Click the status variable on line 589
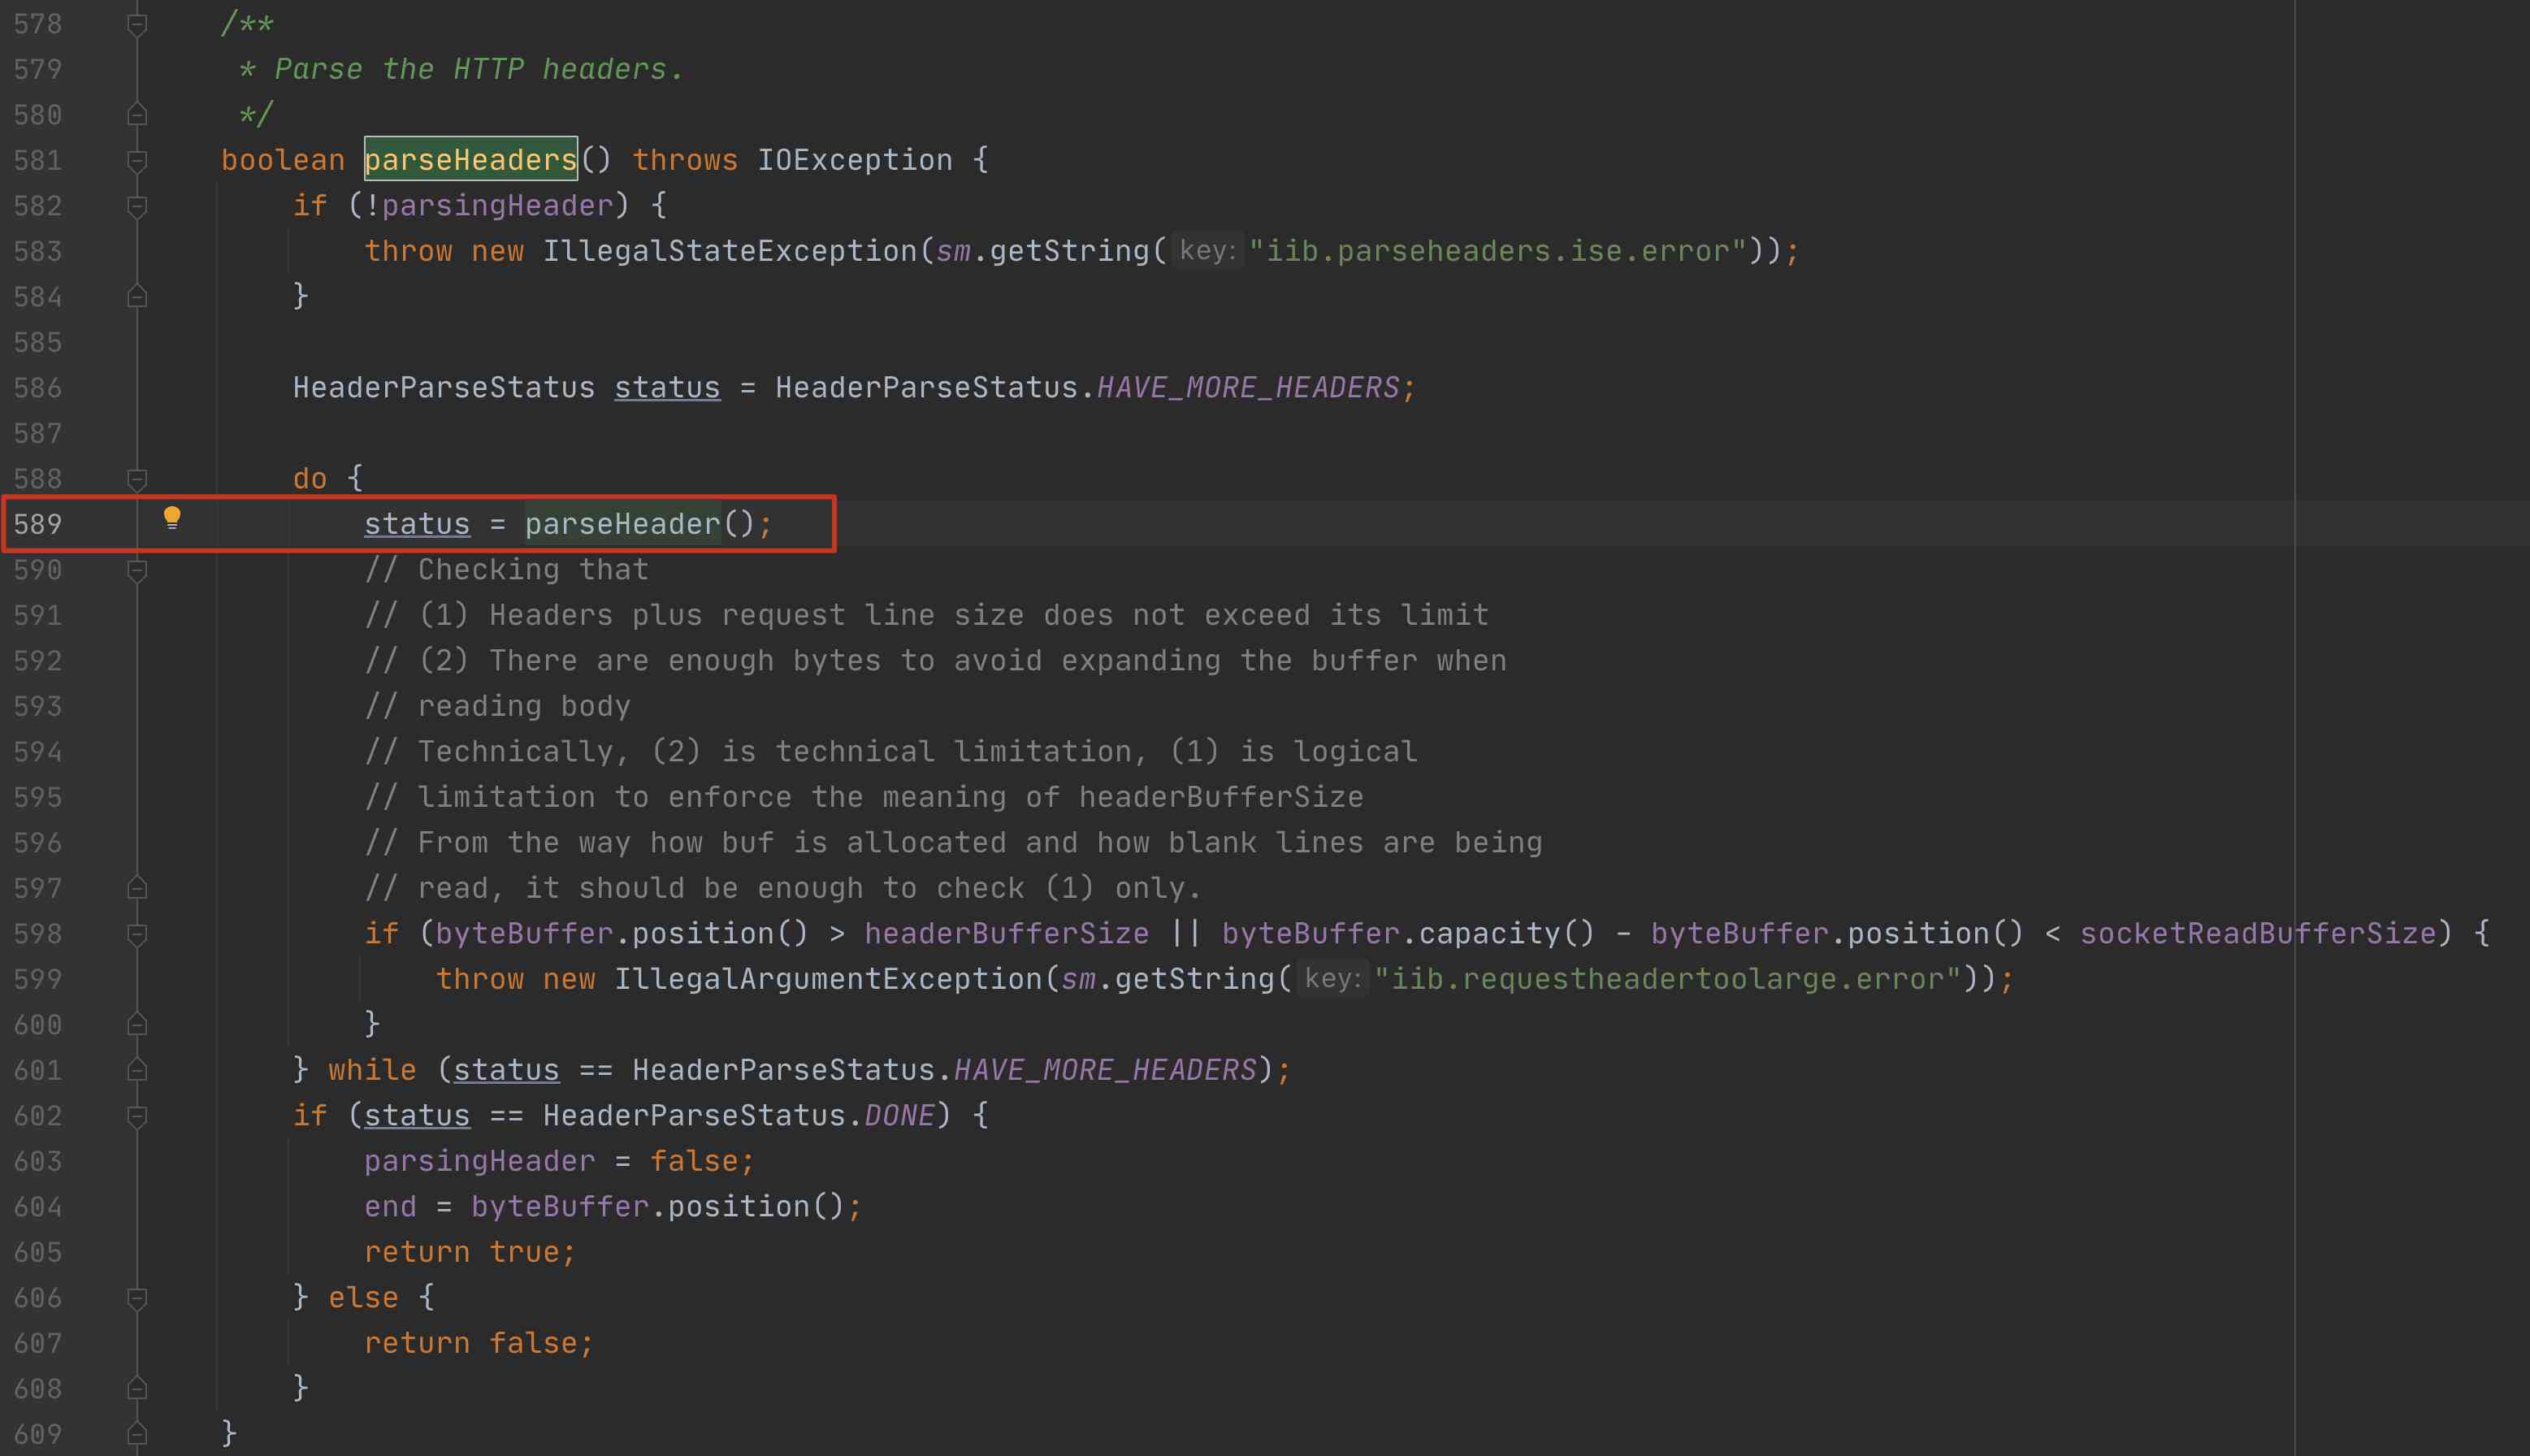 pos(417,524)
